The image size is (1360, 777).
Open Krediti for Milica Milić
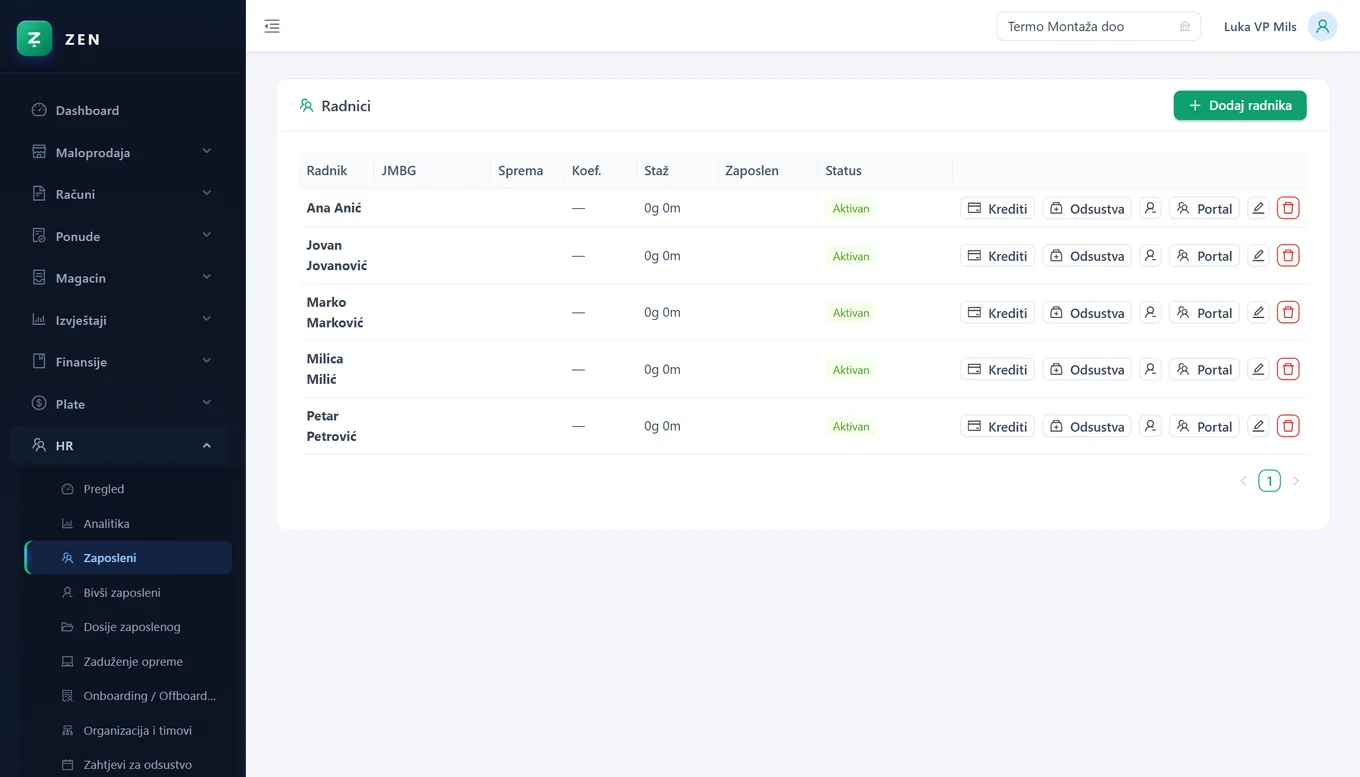[997, 369]
